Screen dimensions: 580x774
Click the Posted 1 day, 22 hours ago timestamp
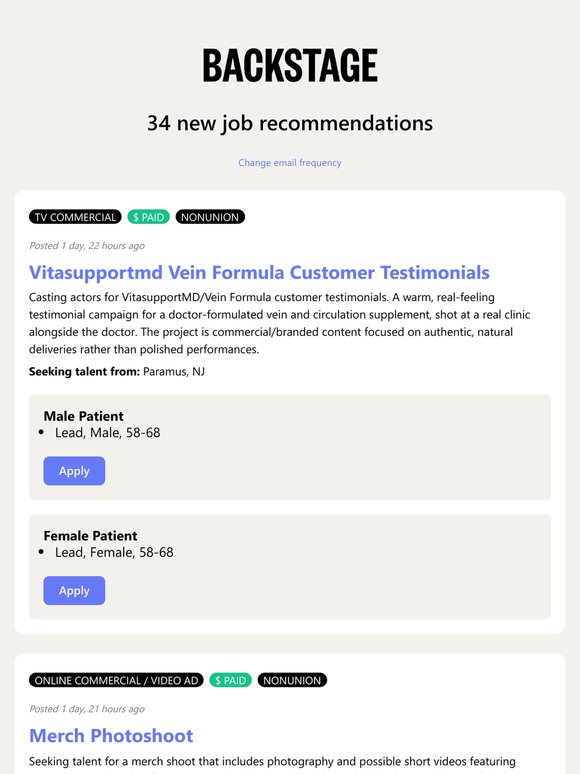pyautogui.click(x=87, y=246)
